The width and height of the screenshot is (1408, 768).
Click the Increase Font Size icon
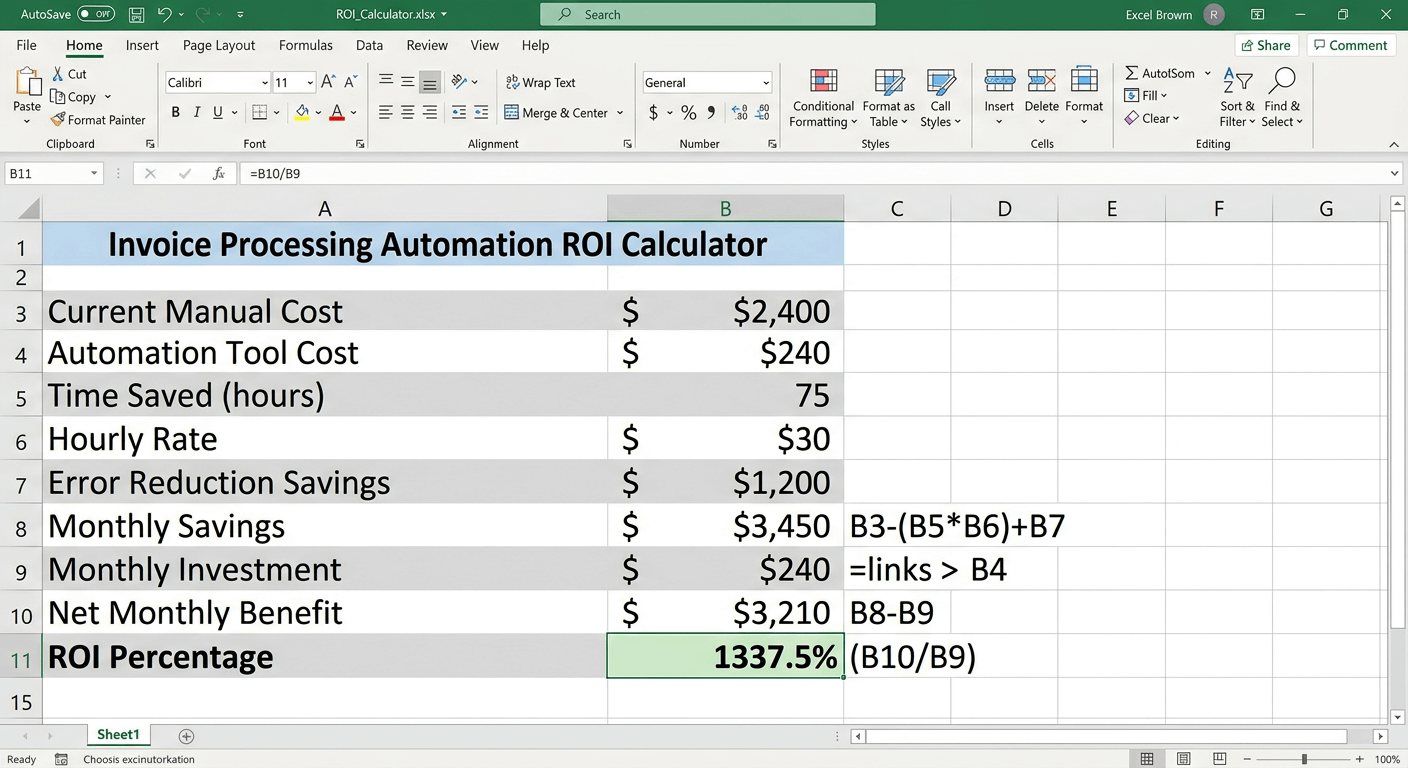coord(329,83)
